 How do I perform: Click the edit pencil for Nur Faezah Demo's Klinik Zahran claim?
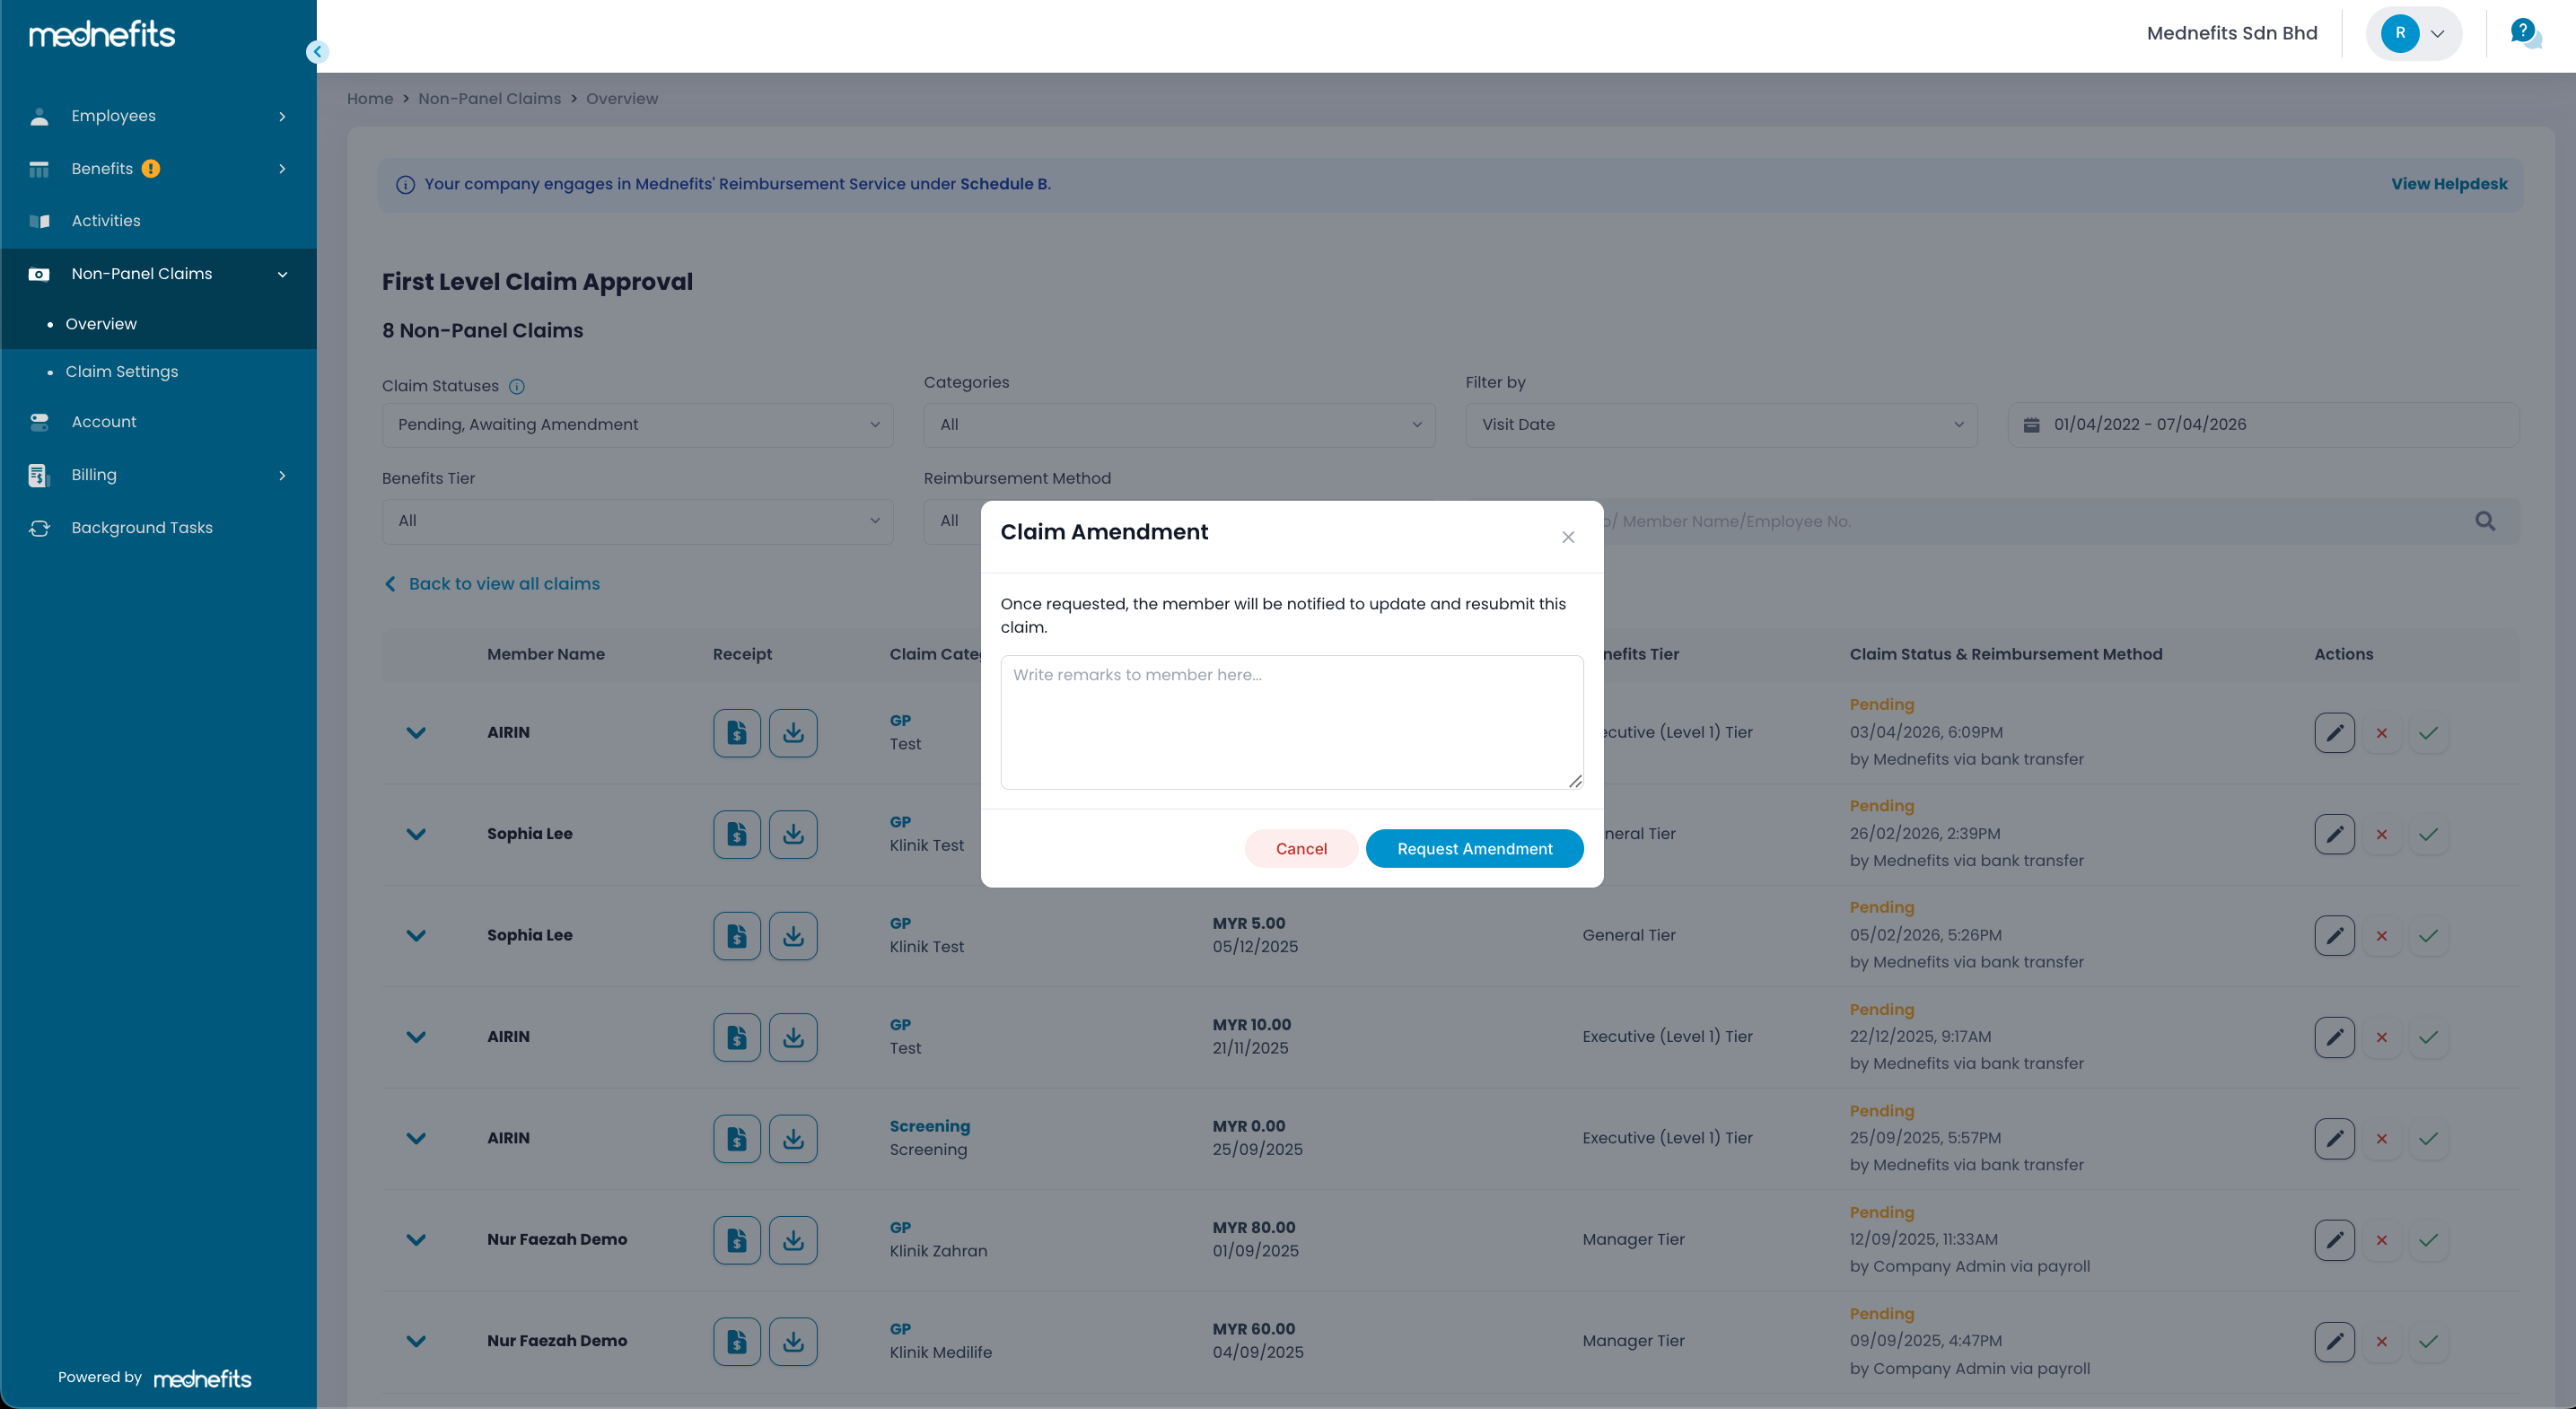click(x=2333, y=1240)
